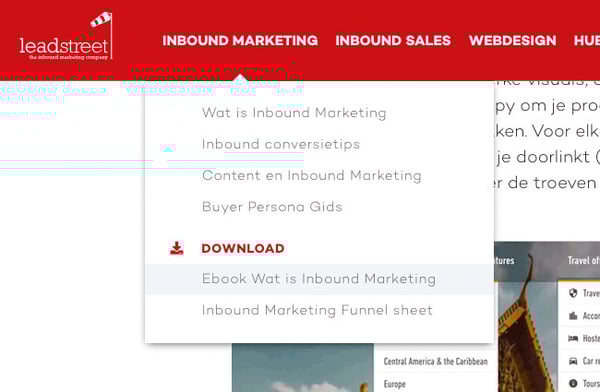The image size is (600, 392).
Task: Click the DOWNLOAD section heading
Action: (x=243, y=248)
